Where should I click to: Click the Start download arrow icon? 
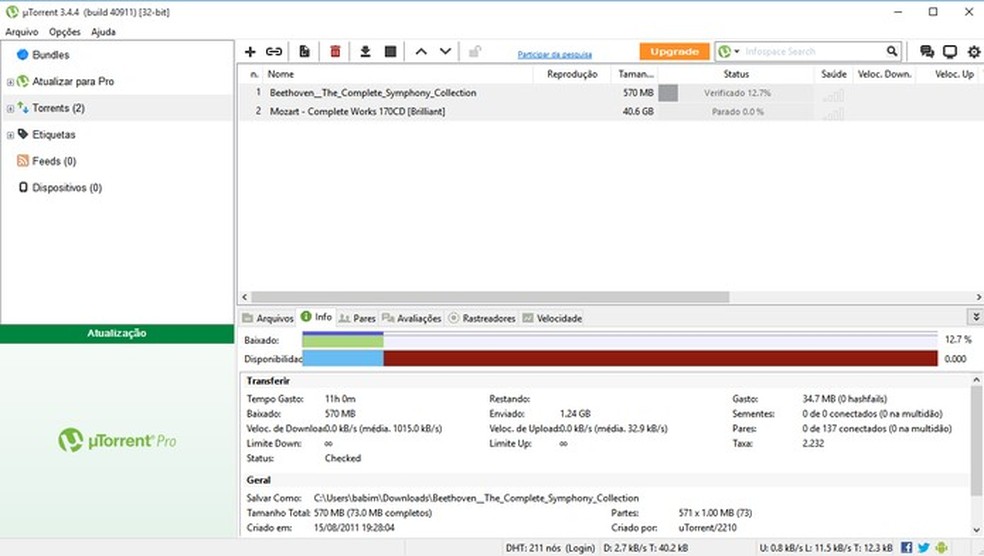click(x=365, y=51)
